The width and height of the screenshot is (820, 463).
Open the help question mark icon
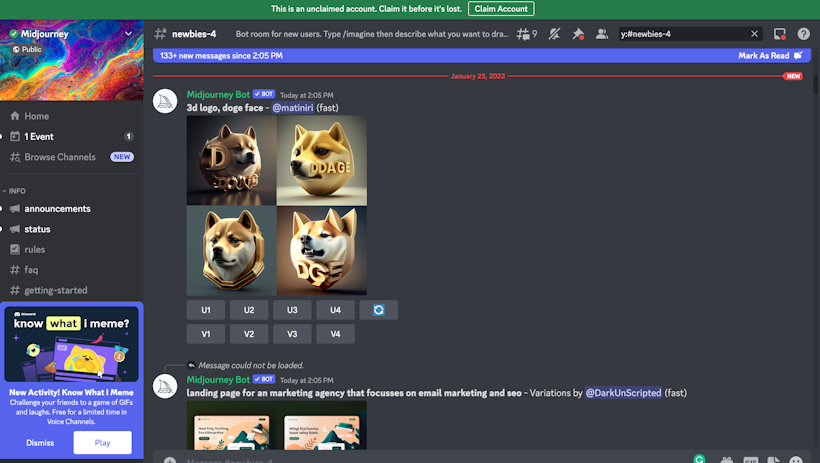tap(803, 34)
